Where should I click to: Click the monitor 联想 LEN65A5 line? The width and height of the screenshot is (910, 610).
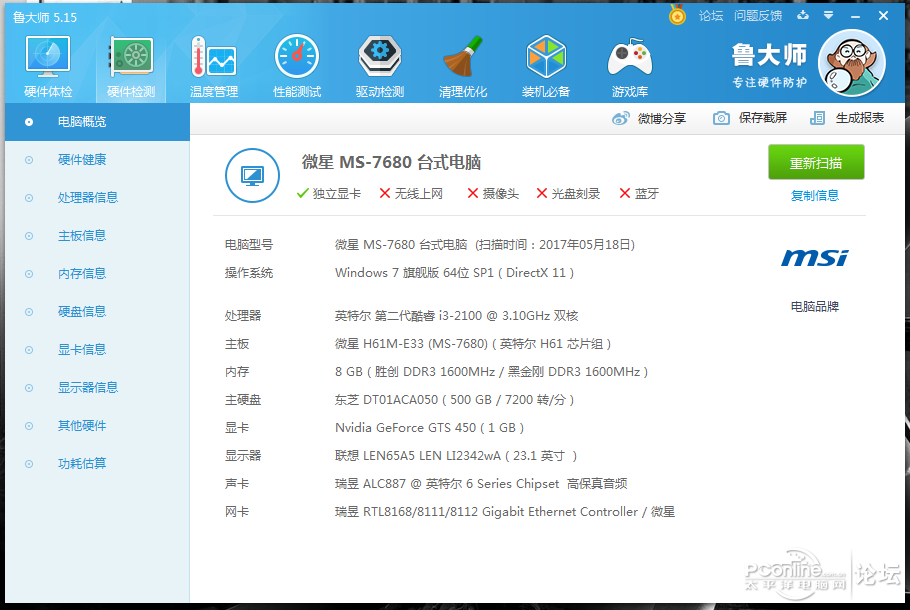coord(456,456)
